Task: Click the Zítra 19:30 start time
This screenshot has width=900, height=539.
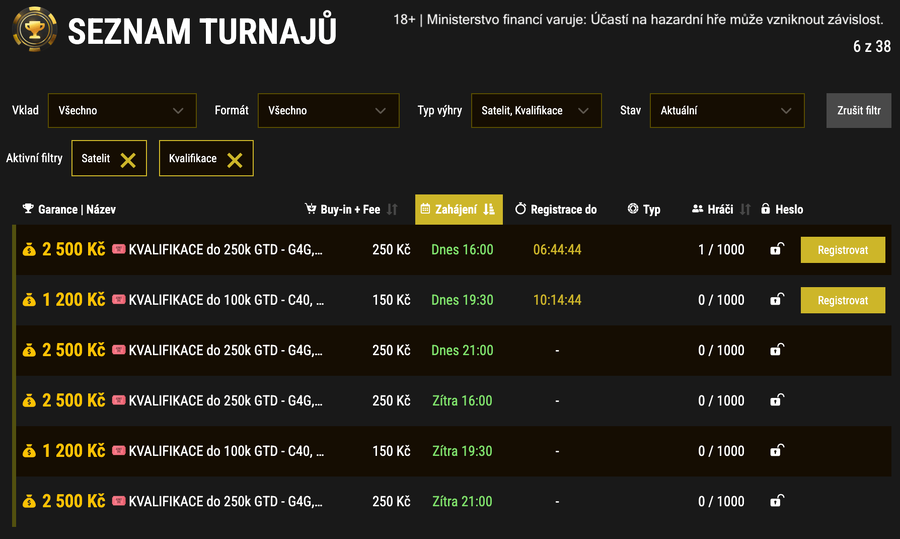Action: (462, 451)
